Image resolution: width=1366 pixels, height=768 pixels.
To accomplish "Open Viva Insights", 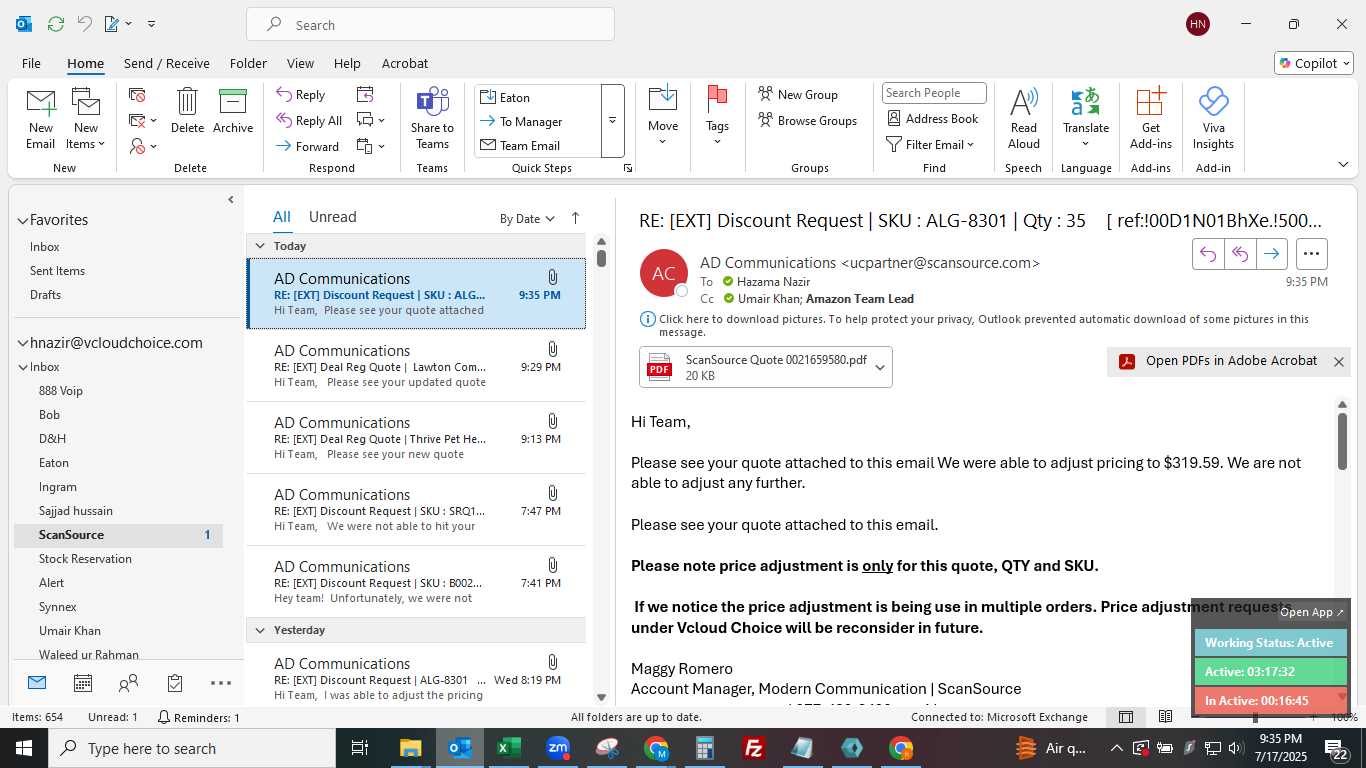I will pyautogui.click(x=1213, y=118).
